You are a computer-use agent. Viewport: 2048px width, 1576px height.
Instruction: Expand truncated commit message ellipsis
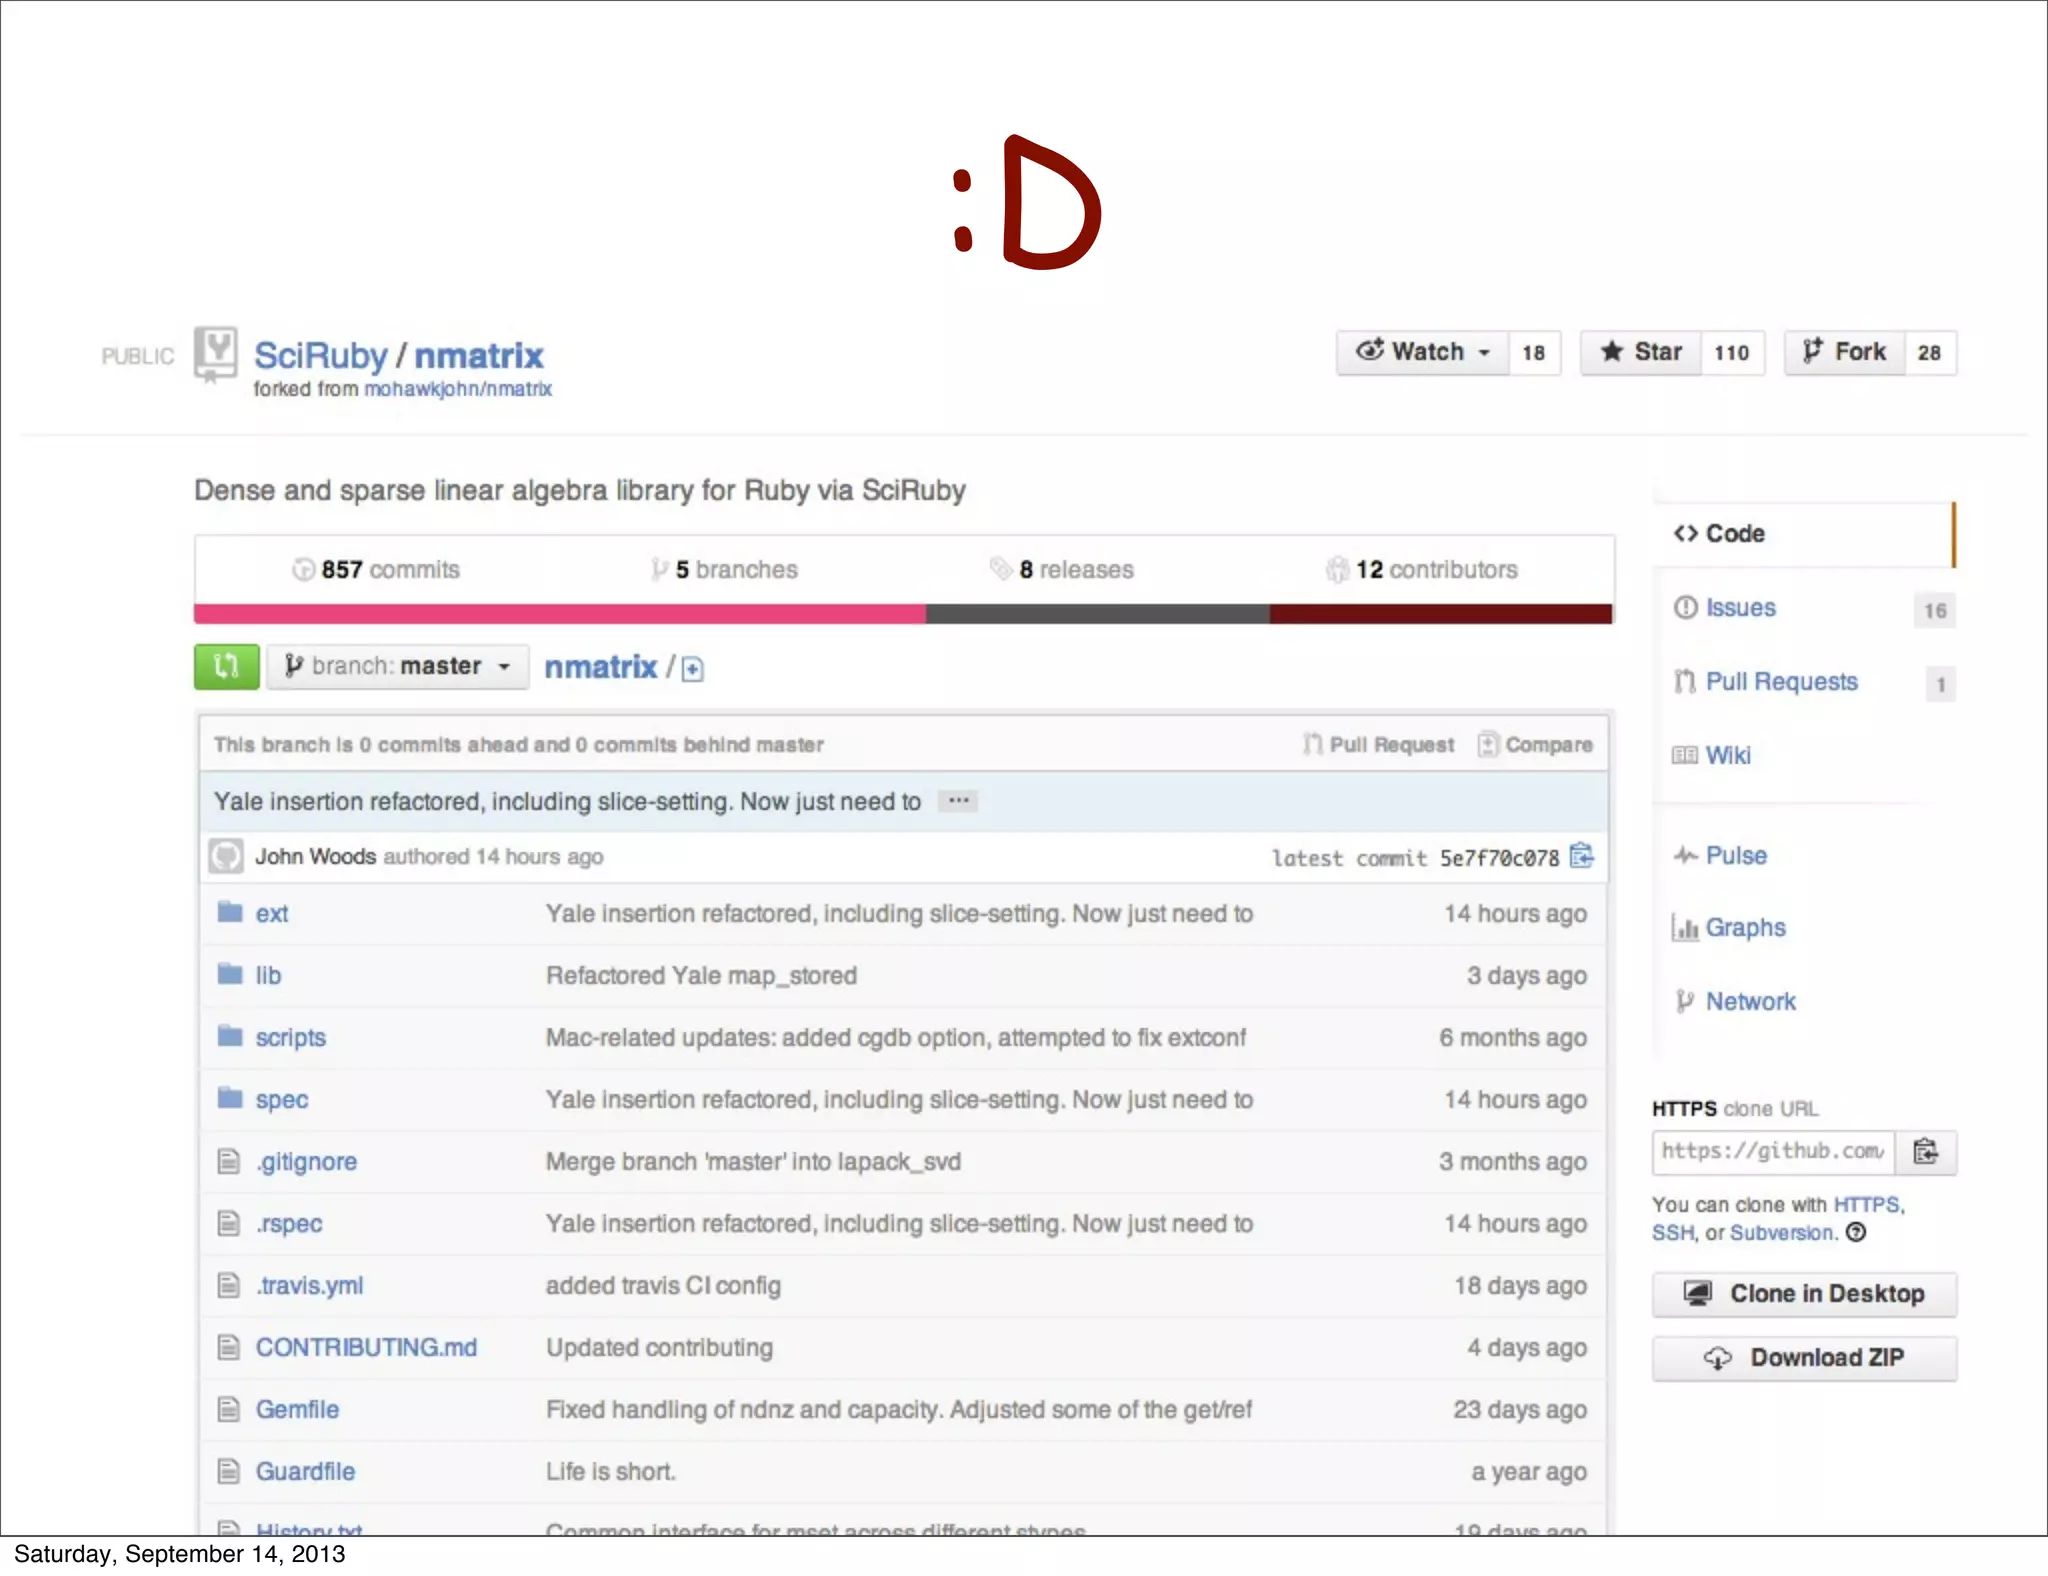[x=958, y=801]
